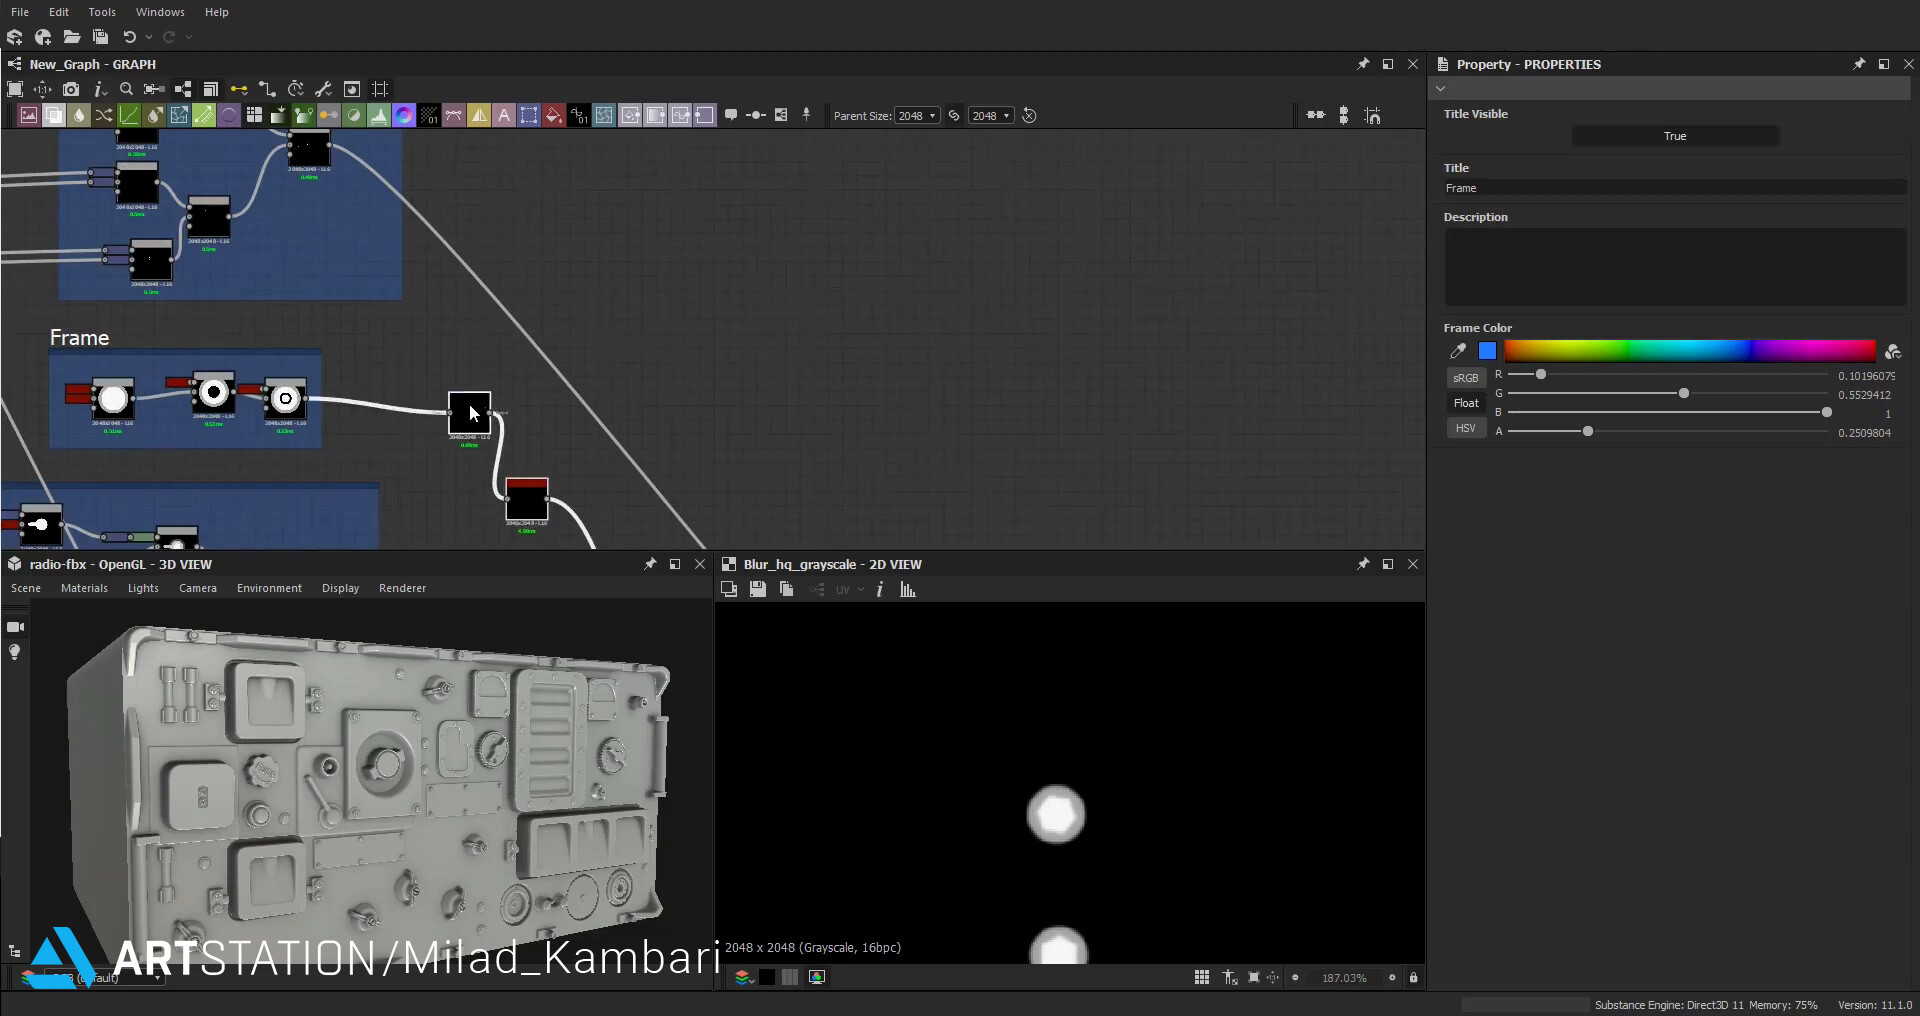Open the Parent Size dropdown
The width and height of the screenshot is (1920, 1016).
tap(917, 115)
